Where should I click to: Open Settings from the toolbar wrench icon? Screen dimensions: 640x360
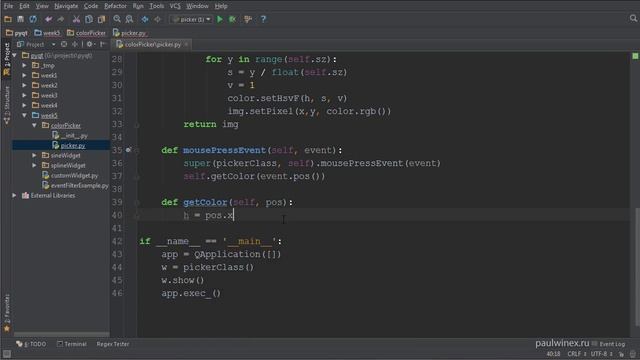(248, 19)
